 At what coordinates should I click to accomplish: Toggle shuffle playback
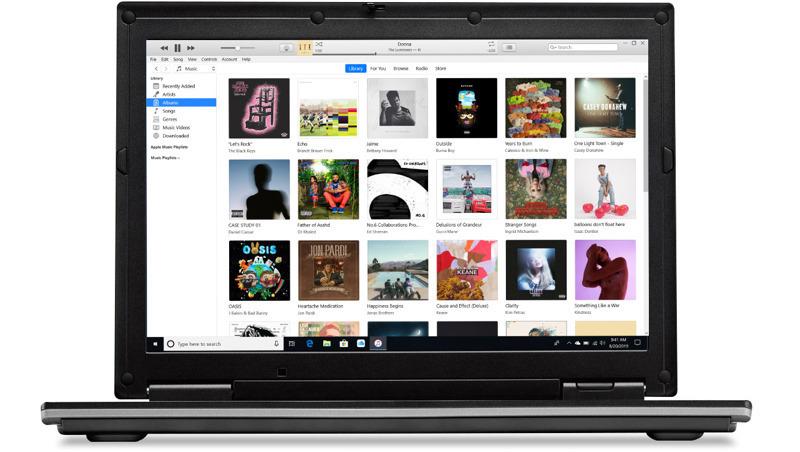[319, 44]
